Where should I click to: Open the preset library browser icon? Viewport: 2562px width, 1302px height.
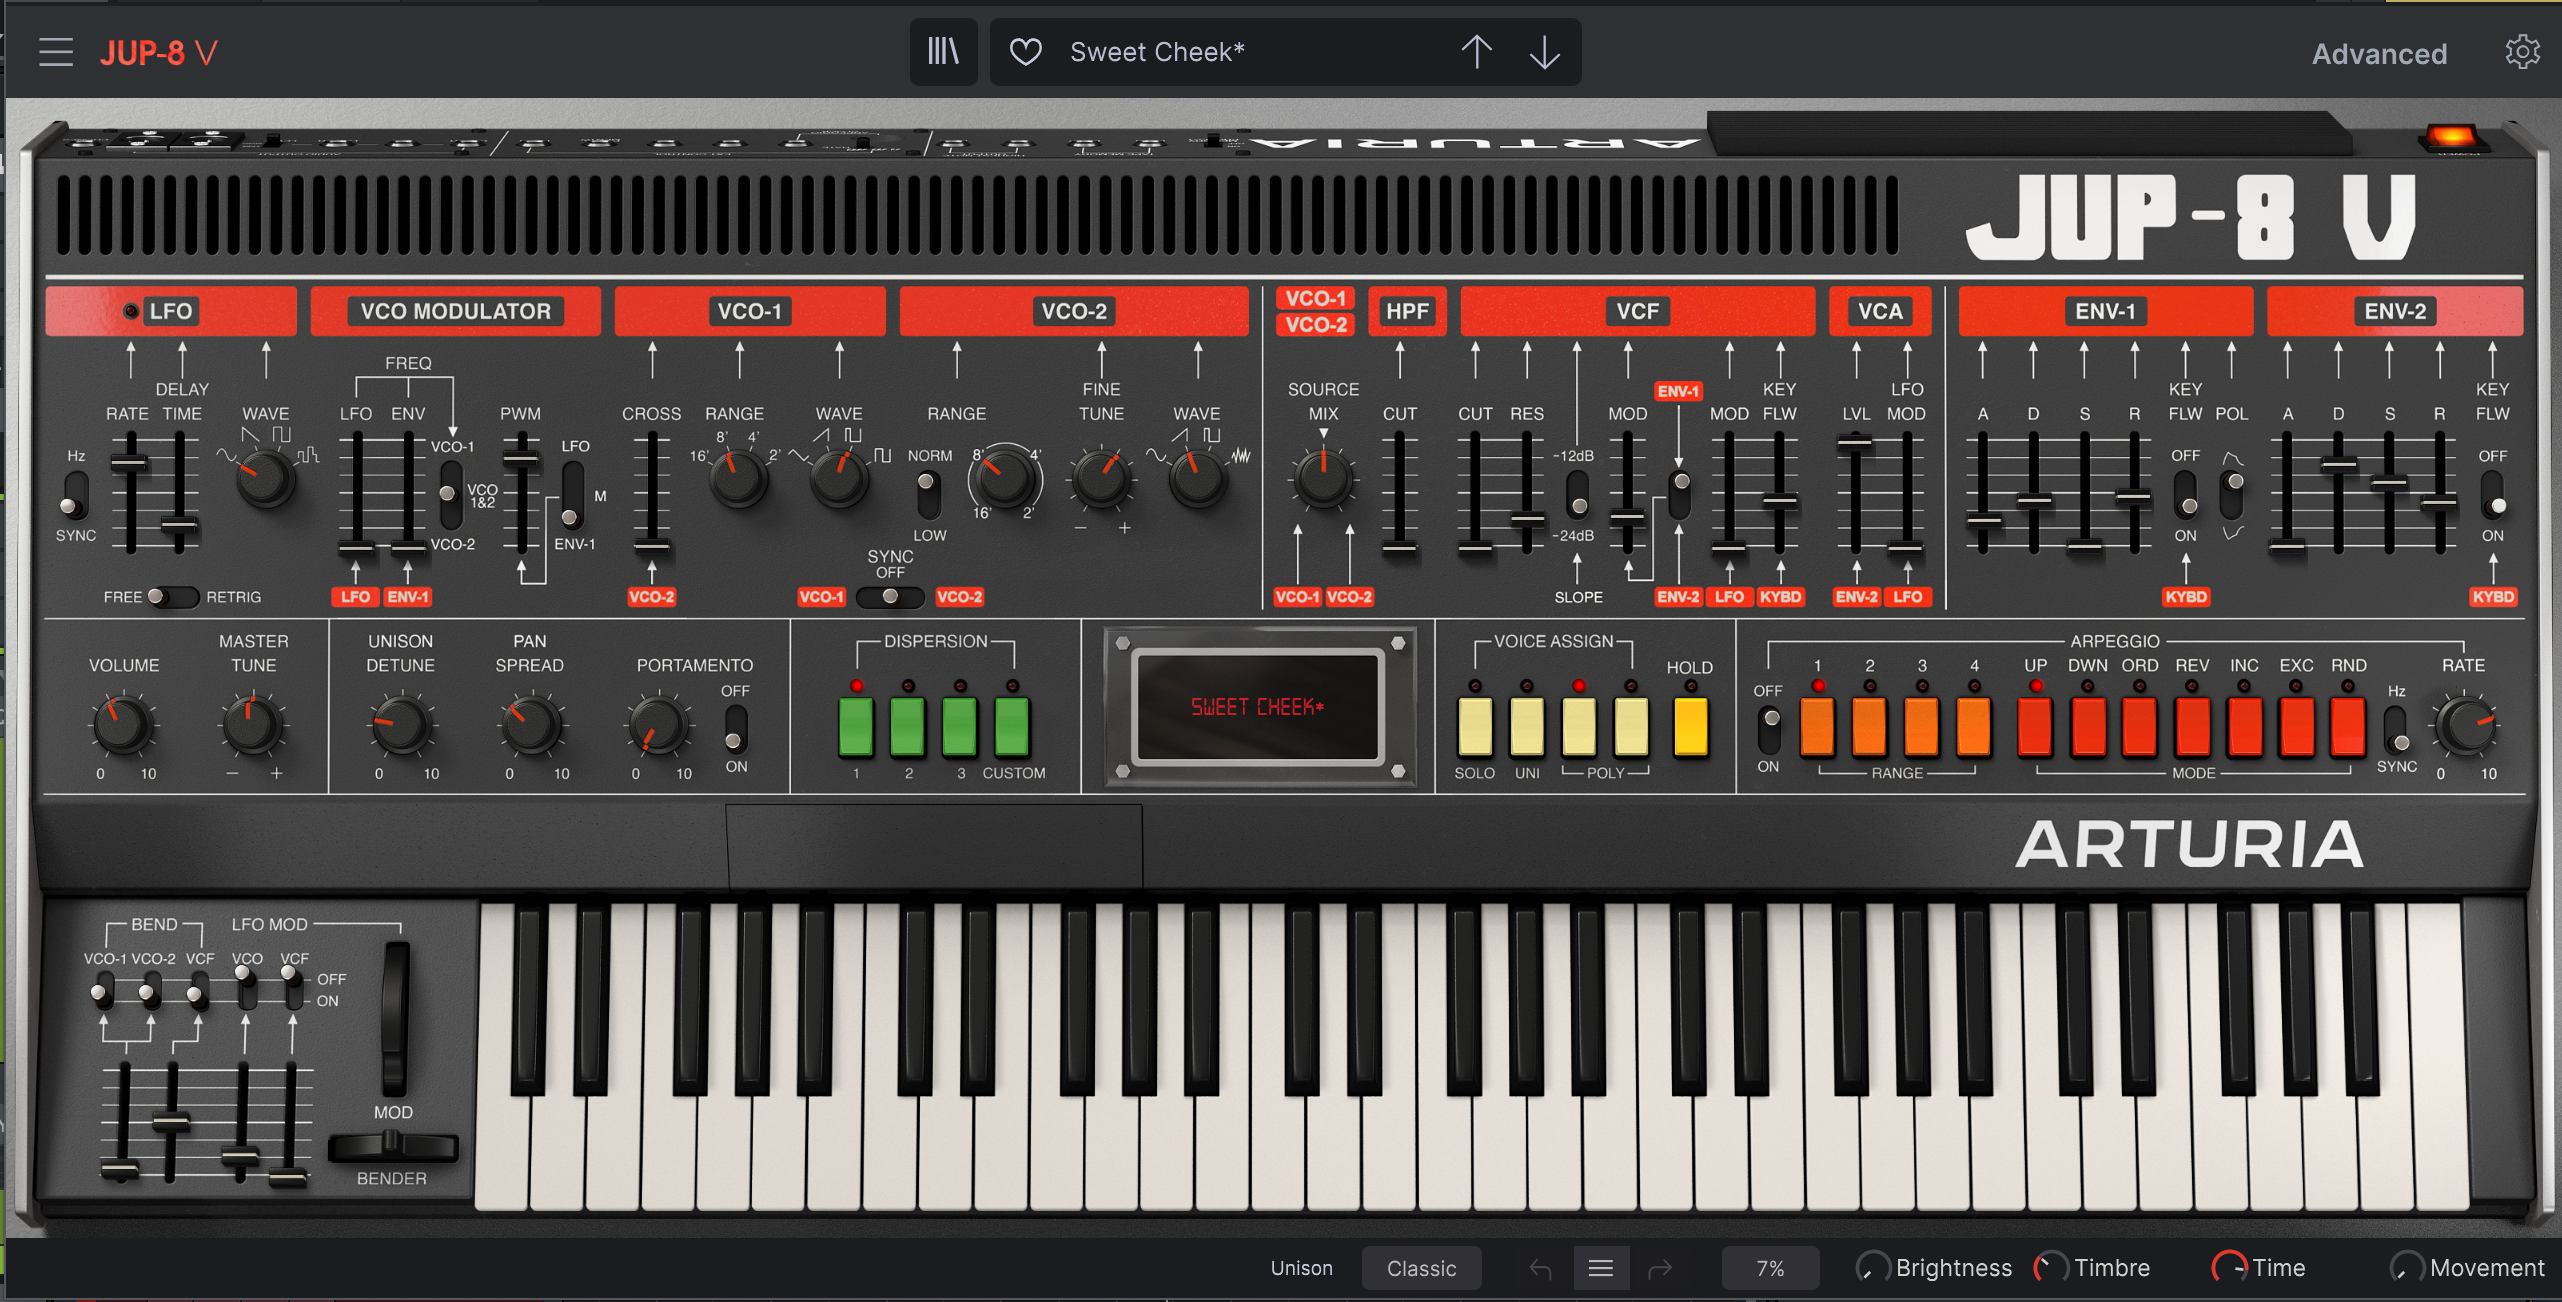pyautogui.click(x=943, y=52)
